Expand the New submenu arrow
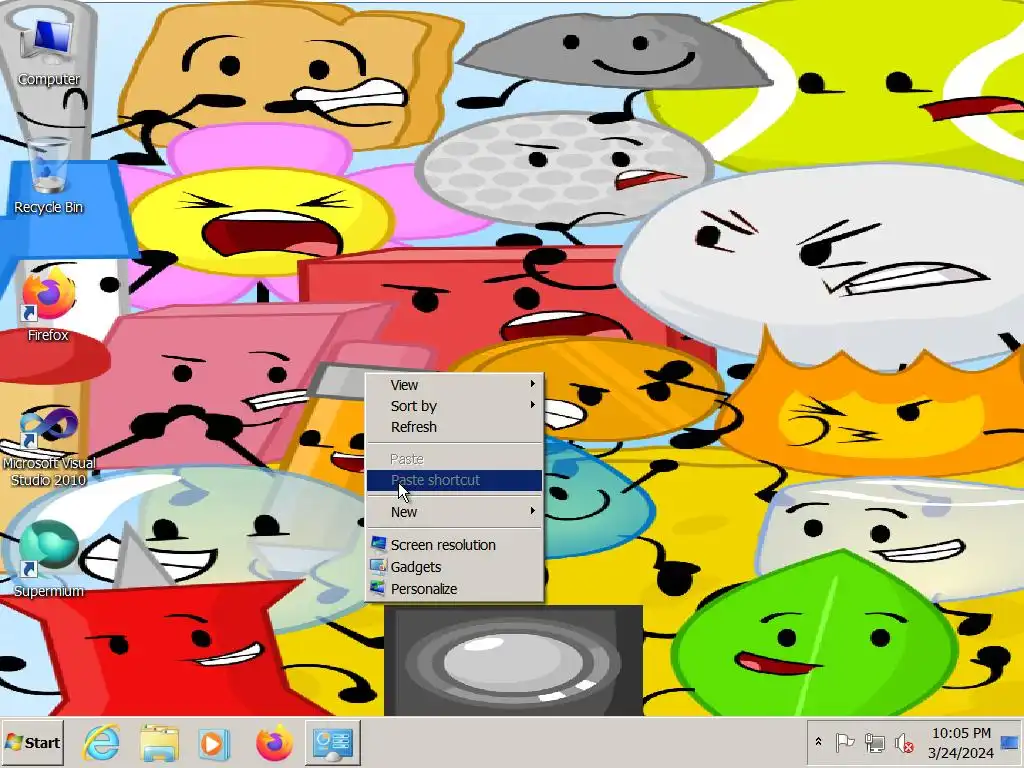 pos(533,511)
